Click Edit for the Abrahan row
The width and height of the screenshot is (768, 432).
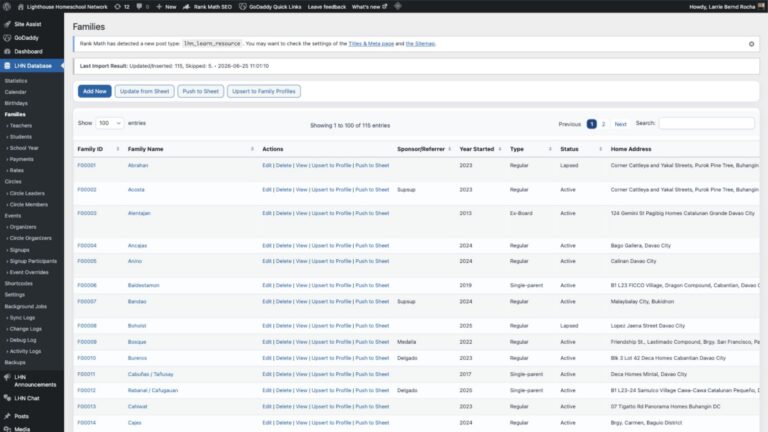(x=266, y=166)
